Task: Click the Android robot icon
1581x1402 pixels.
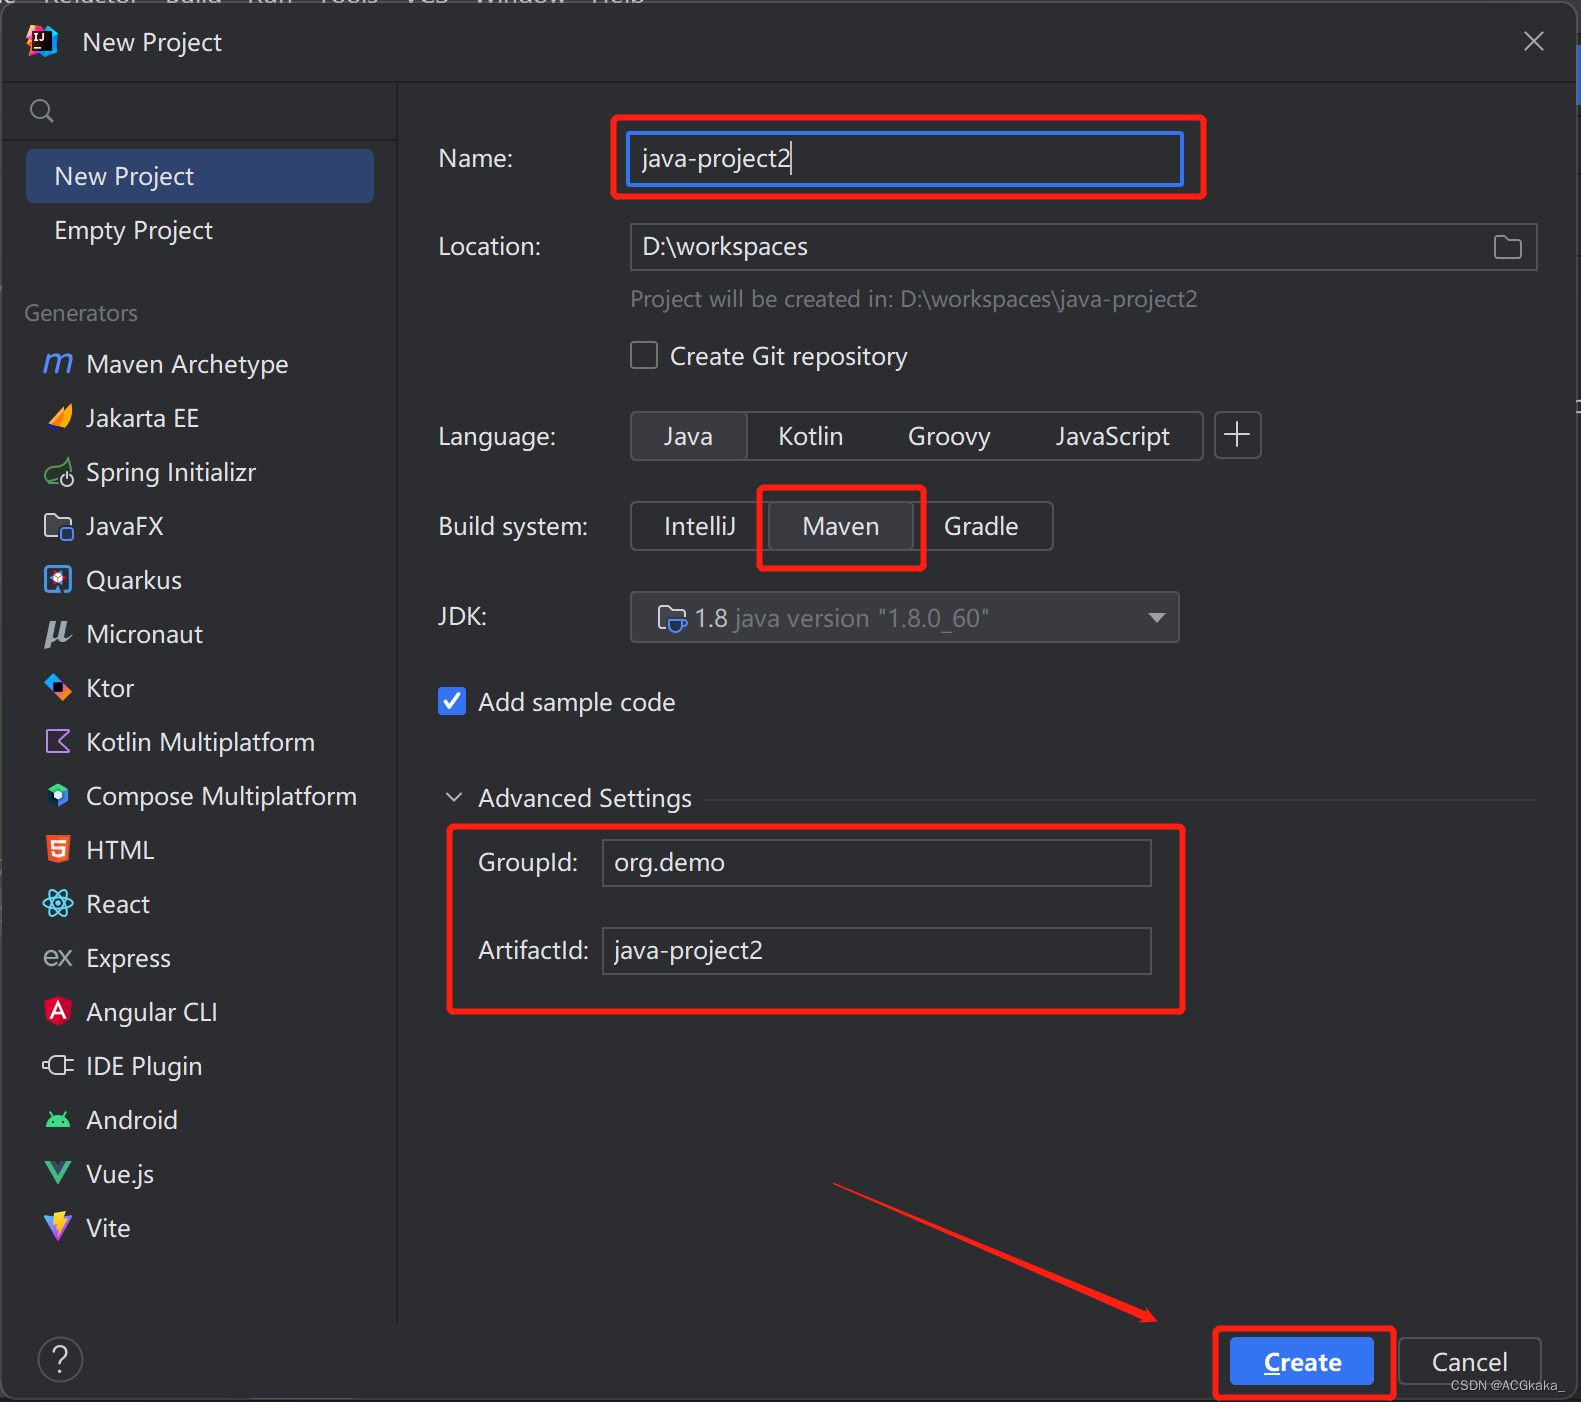Action: 58,1120
